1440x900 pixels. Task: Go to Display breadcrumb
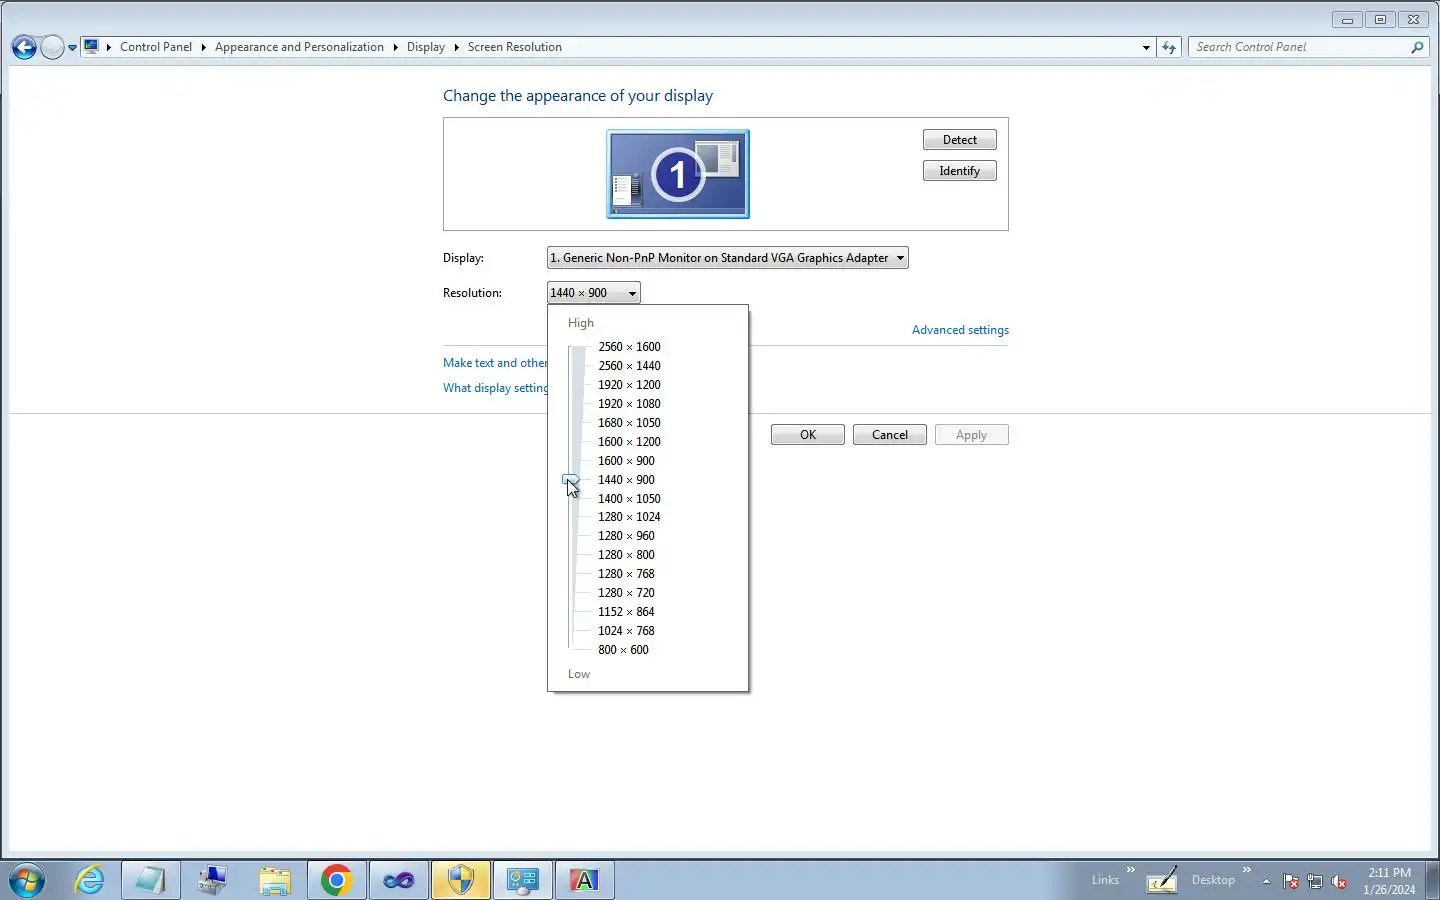(x=426, y=47)
